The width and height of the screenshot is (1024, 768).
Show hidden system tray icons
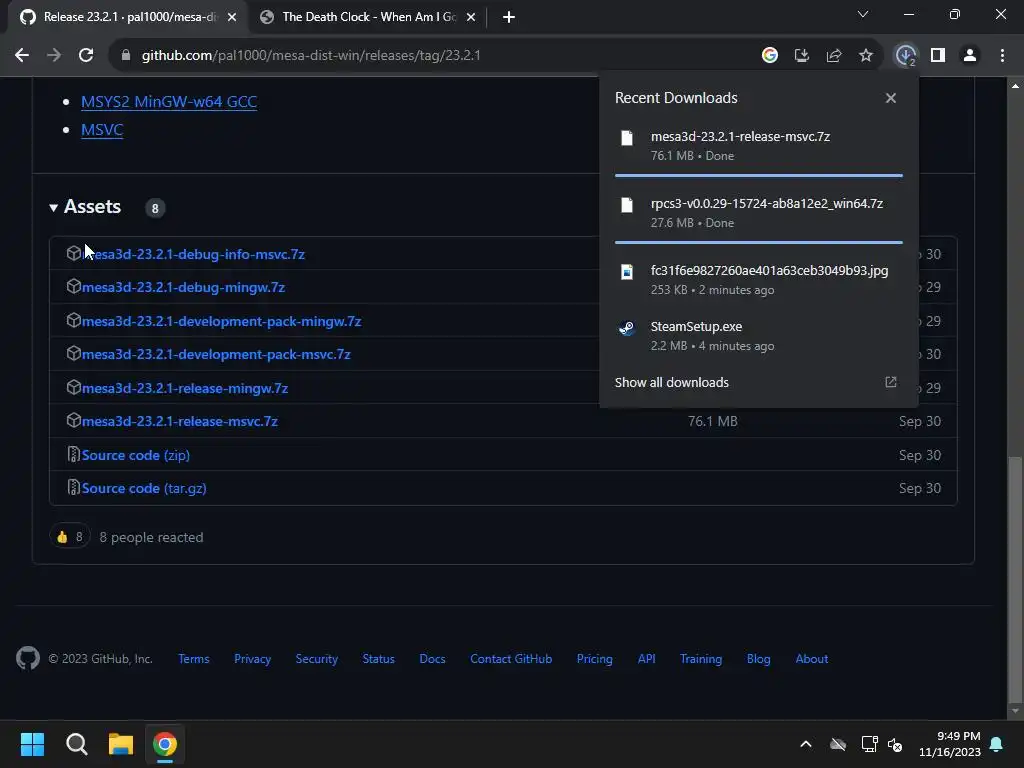pyautogui.click(x=806, y=744)
